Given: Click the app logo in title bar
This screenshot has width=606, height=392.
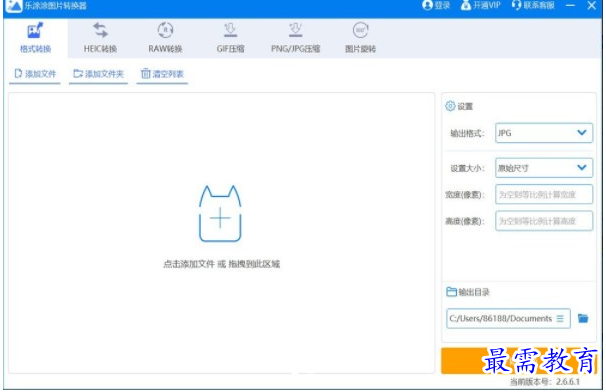Looking at the screenshot, I should (14, 6).
